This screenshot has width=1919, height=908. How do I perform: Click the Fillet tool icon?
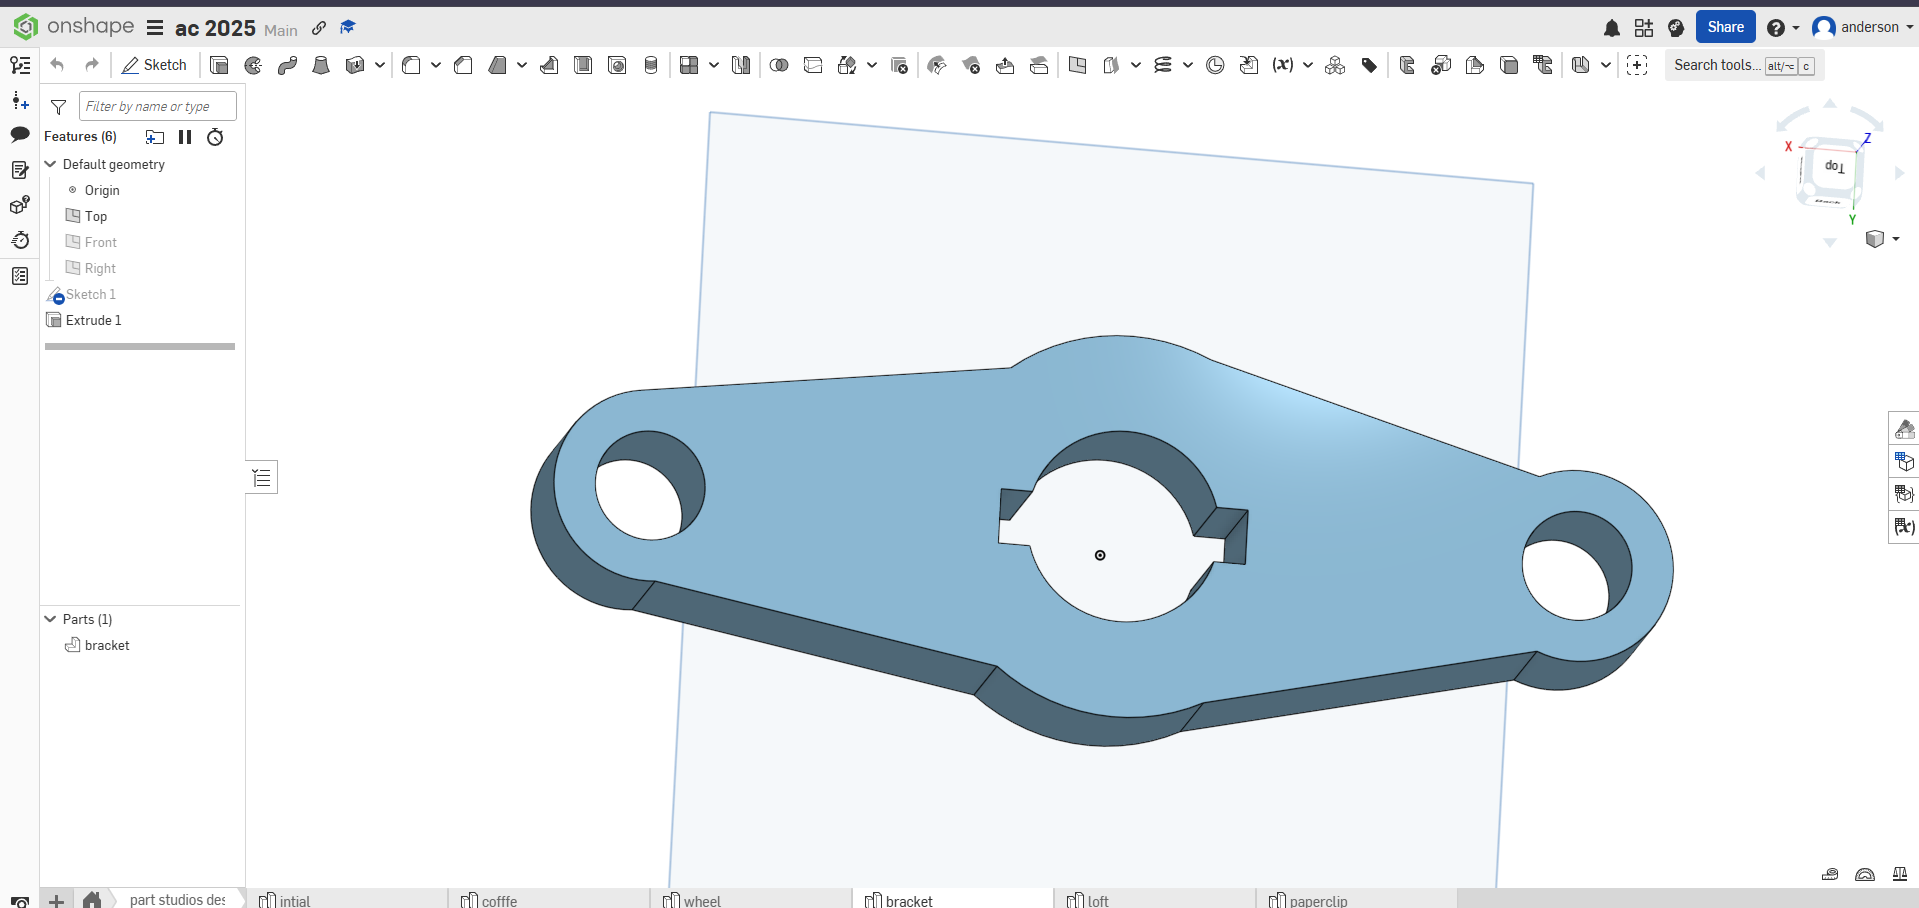pos(411,66)
